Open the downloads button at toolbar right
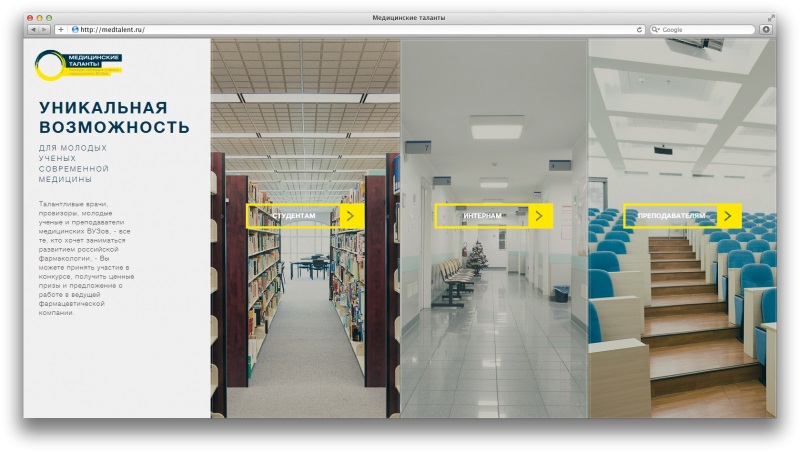 pyautogui.click(x=766, y=30)
